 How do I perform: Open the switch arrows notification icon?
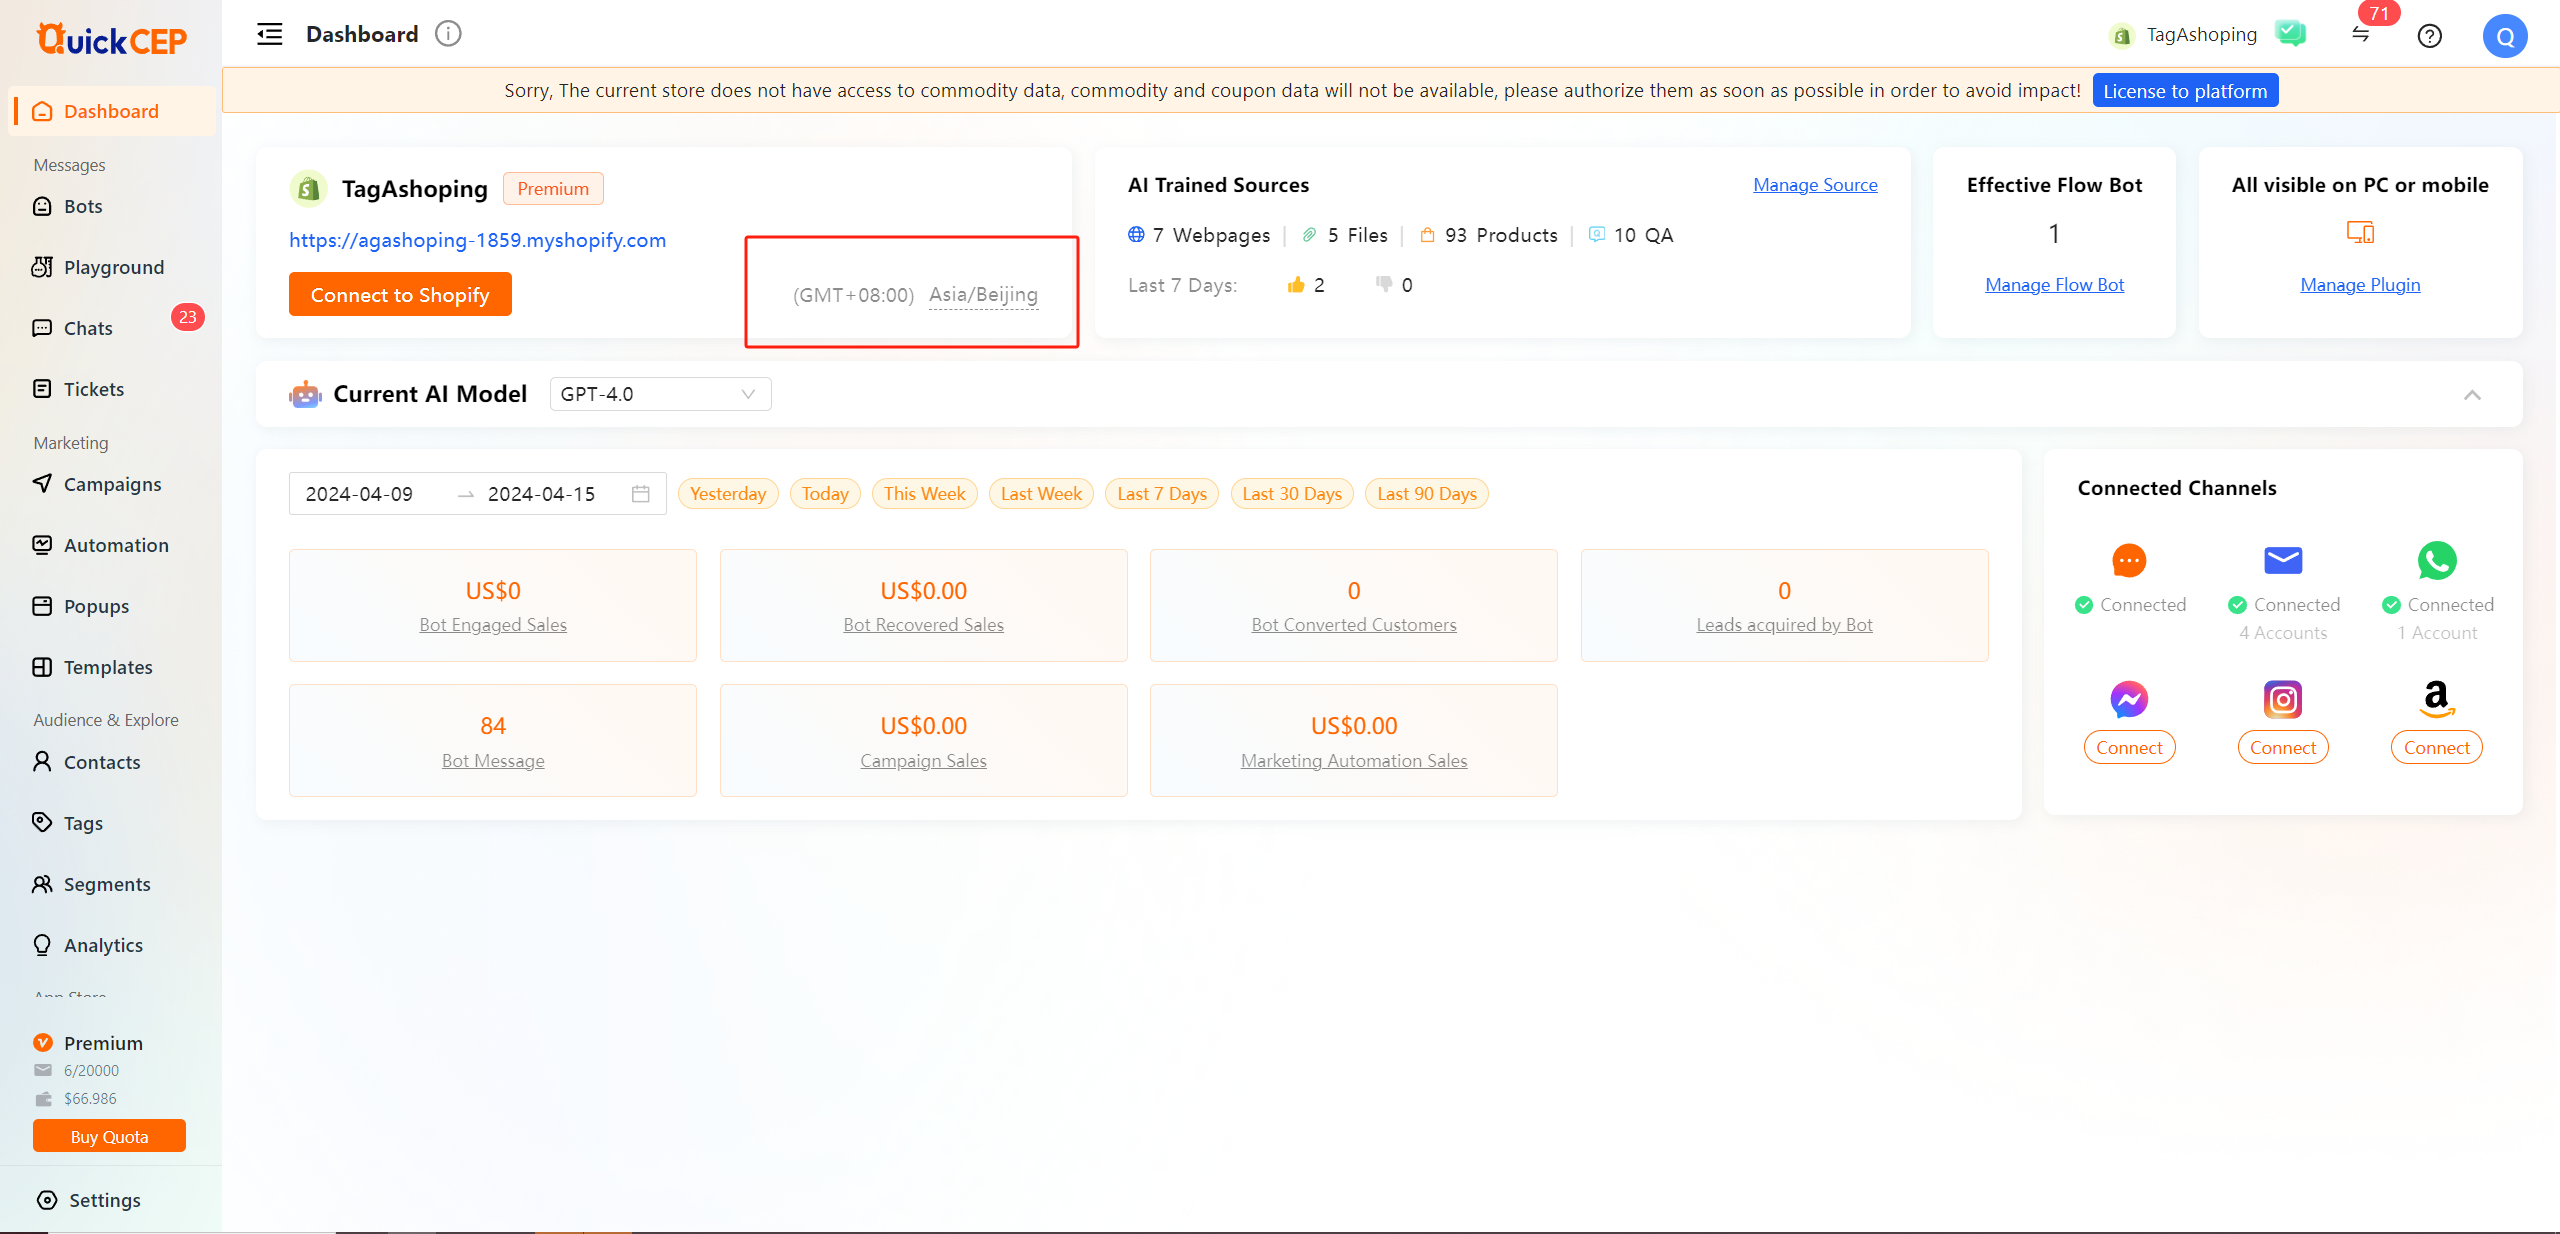pos(2361,34)
